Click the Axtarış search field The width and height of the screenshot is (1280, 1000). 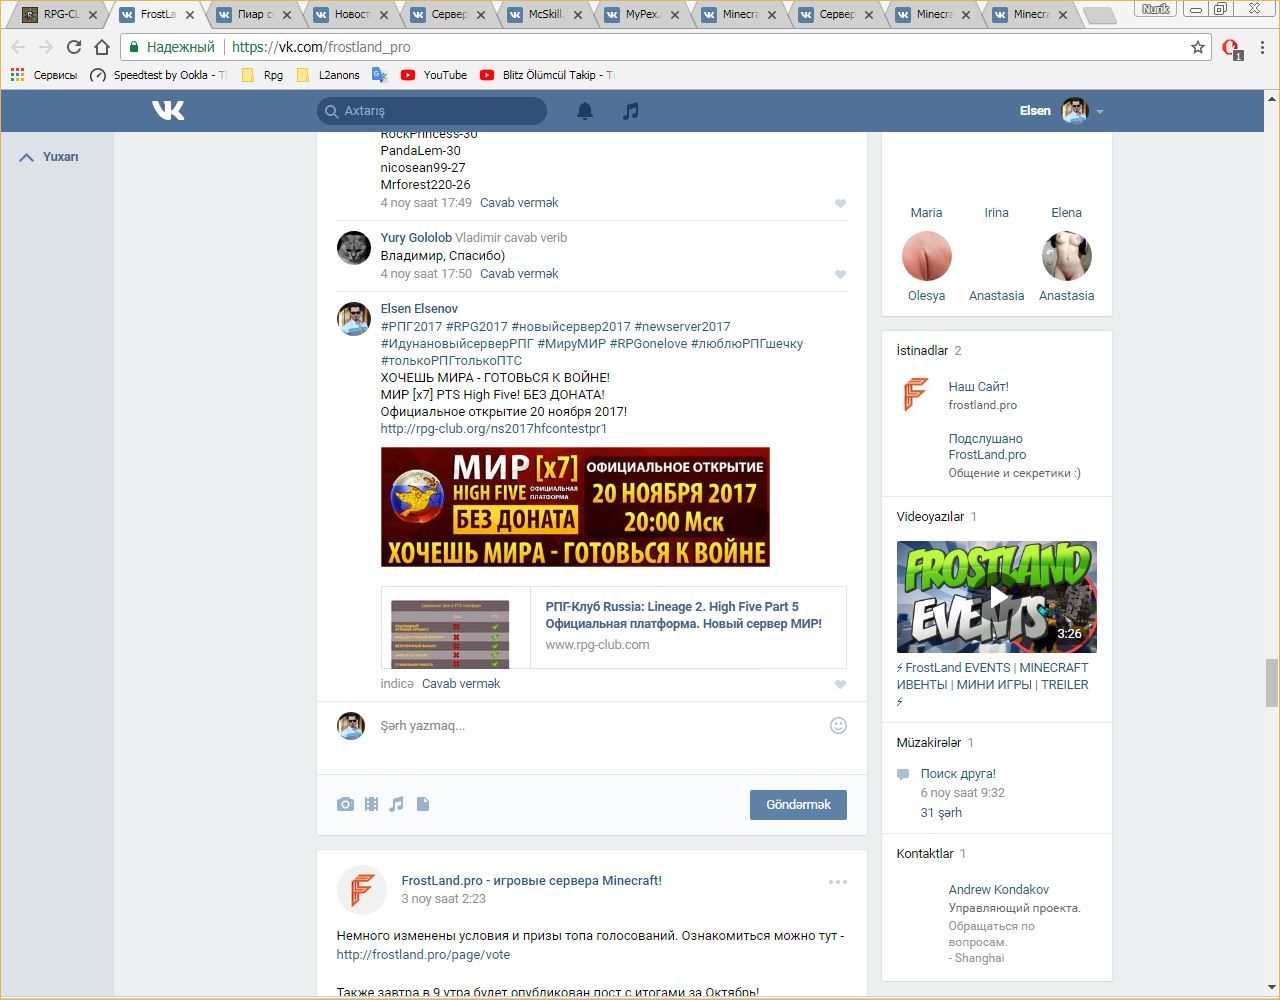[432, 111]
